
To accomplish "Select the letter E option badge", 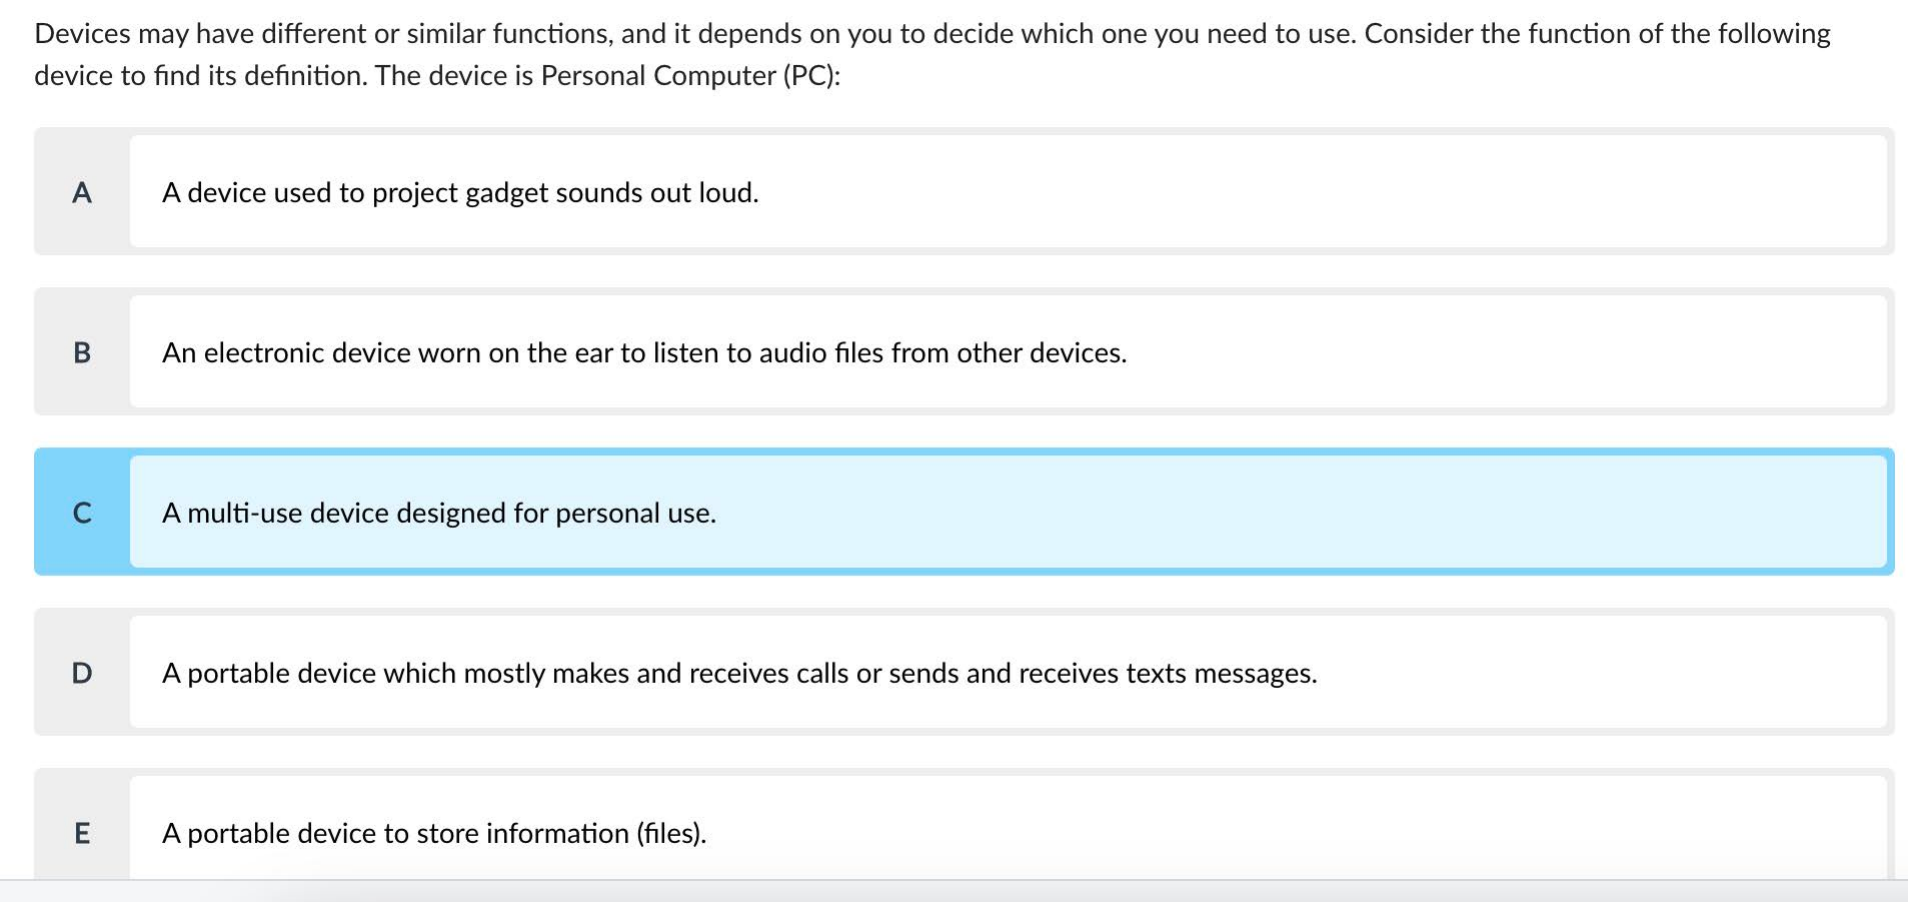I will pos(82,833).
